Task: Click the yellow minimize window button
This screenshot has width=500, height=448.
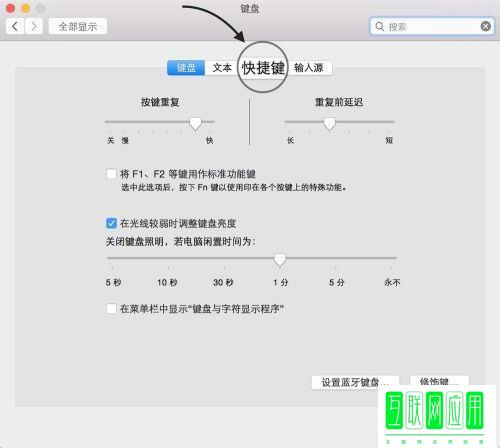Action: point(26,8)
